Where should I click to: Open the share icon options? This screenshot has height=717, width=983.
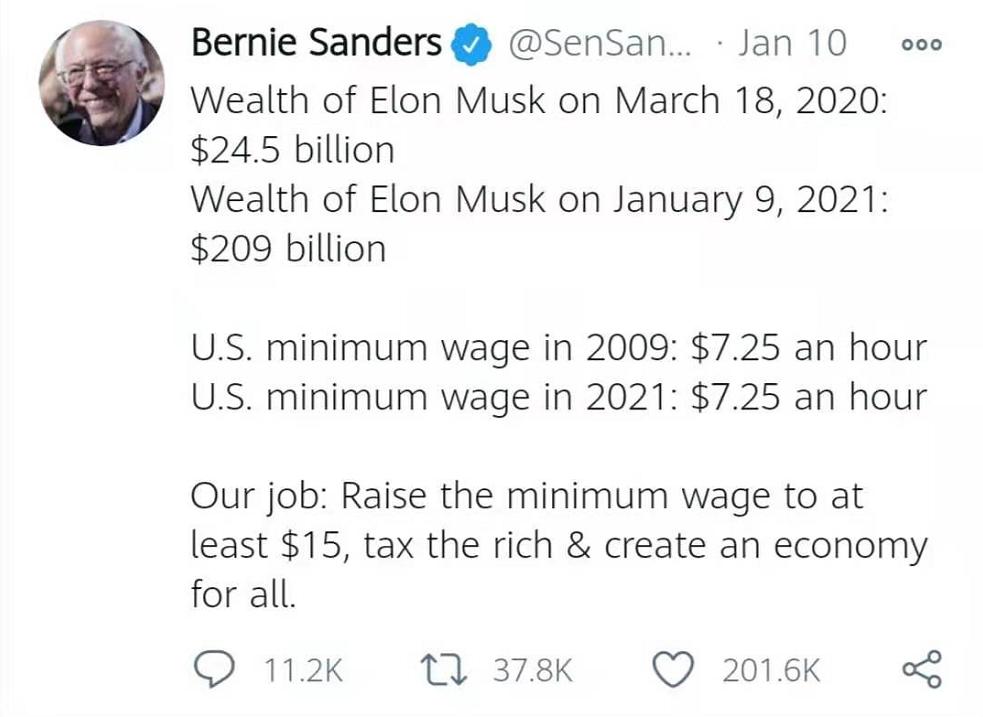click(x=920, y=668)
